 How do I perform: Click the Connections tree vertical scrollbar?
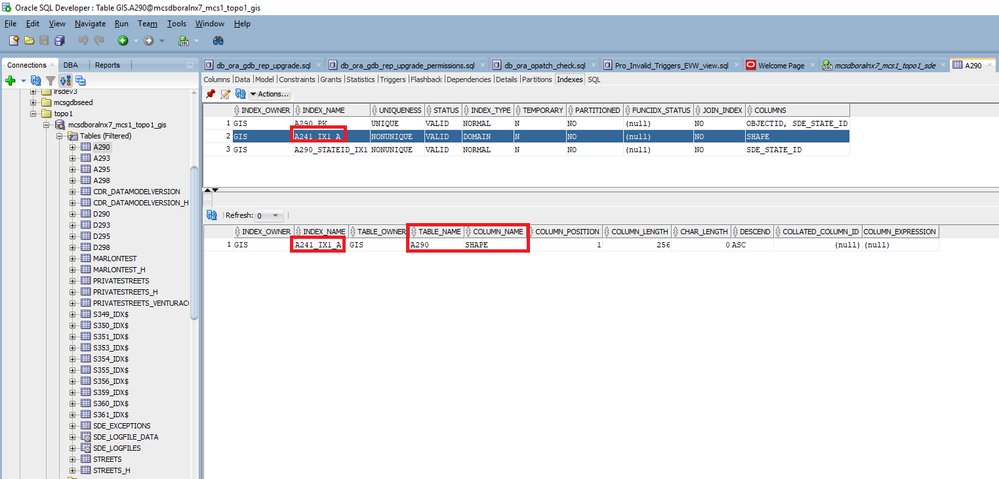[194, 242]
